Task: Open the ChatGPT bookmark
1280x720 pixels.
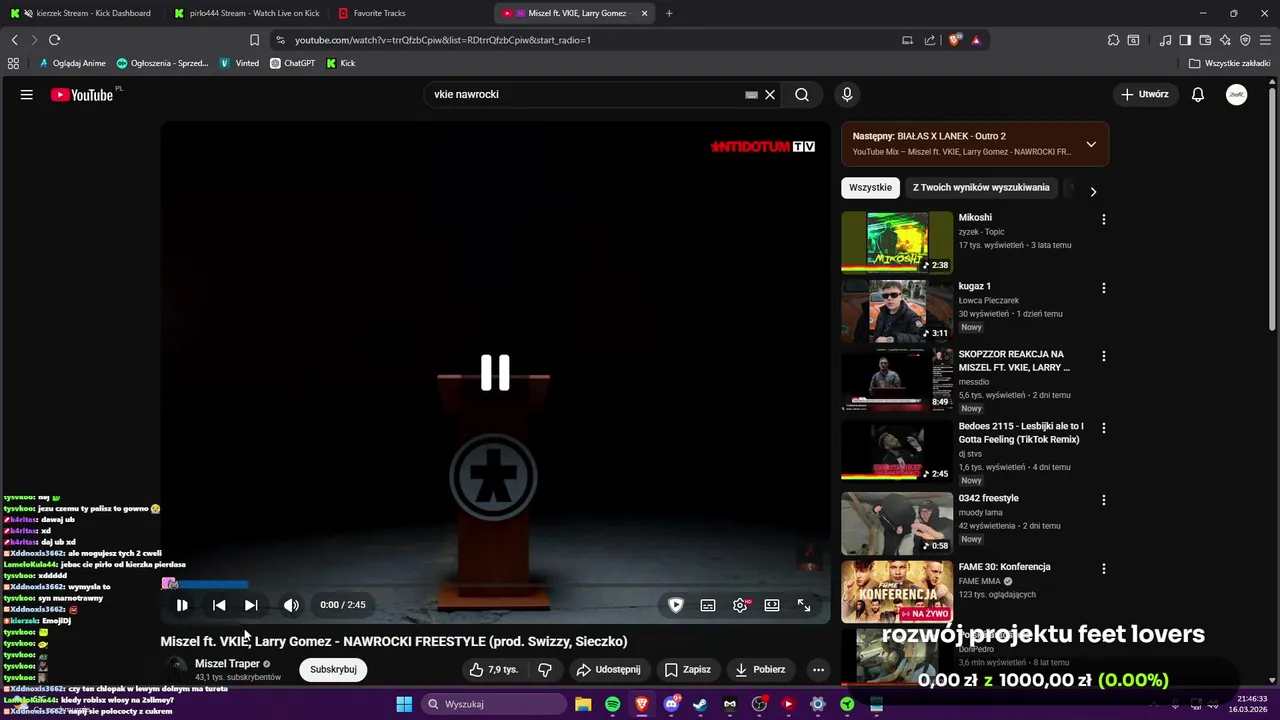Action: pyautogui.click(x=292, y=63)
